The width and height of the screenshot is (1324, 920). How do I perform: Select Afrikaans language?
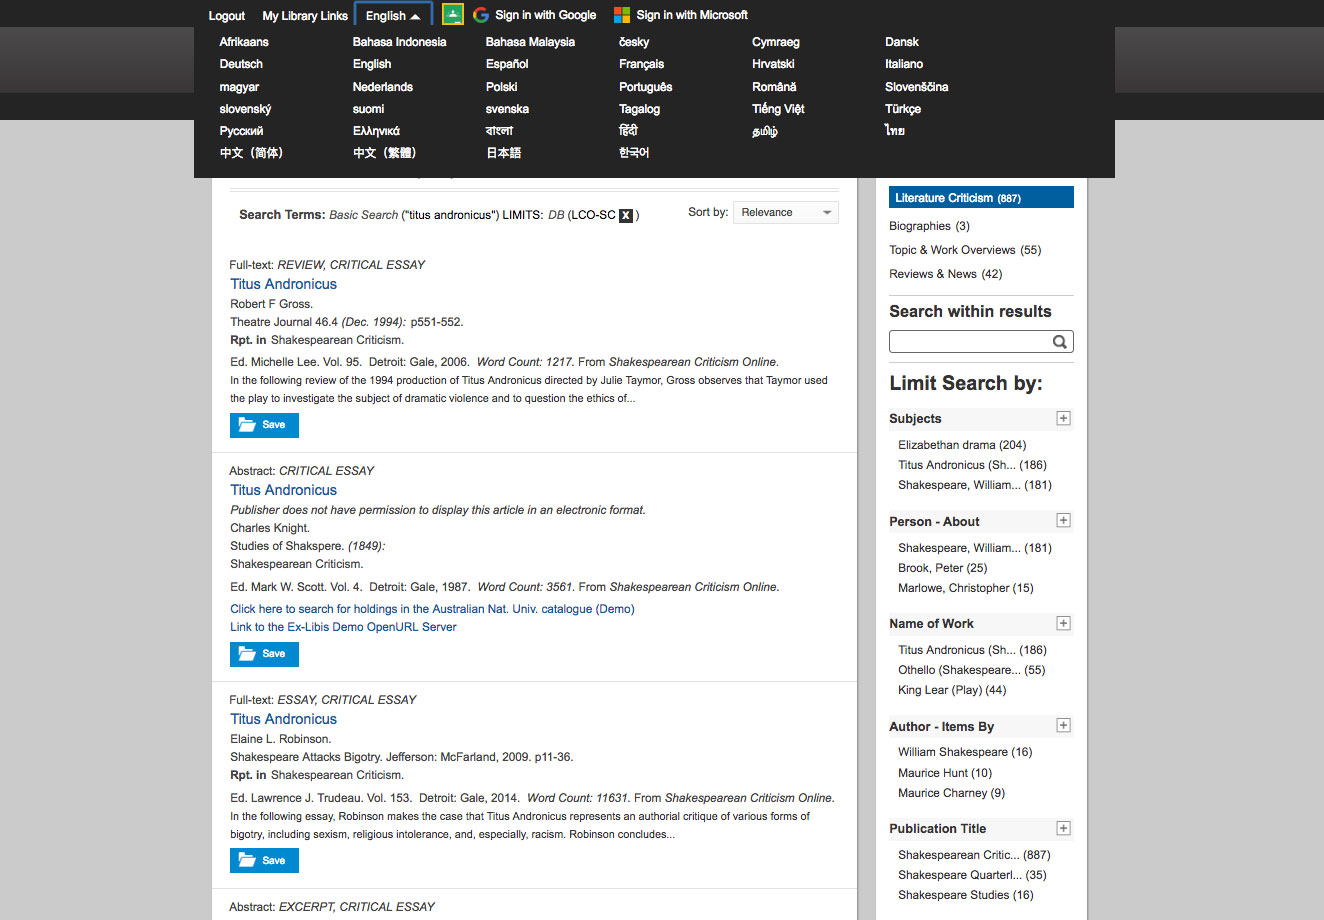pos(244,42)
